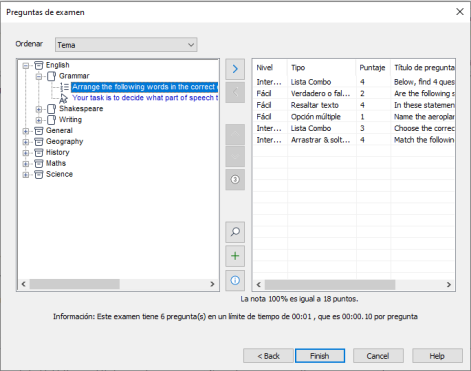Viewport: 471px width, 371px height.
Task: Click the Writing topic icon
Action: (51, 120)
